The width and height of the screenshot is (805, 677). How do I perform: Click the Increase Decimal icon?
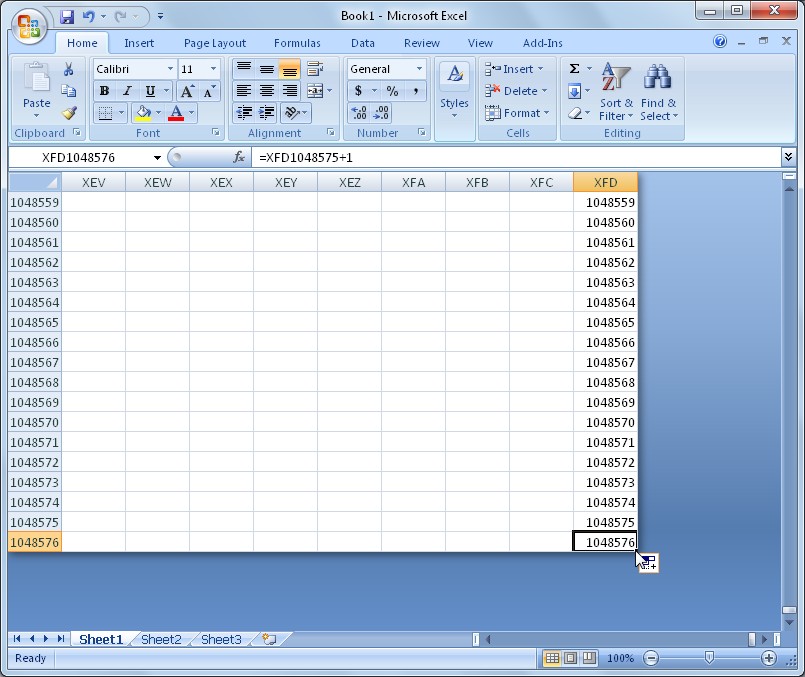pyautogui.click(x=359, y=113)
